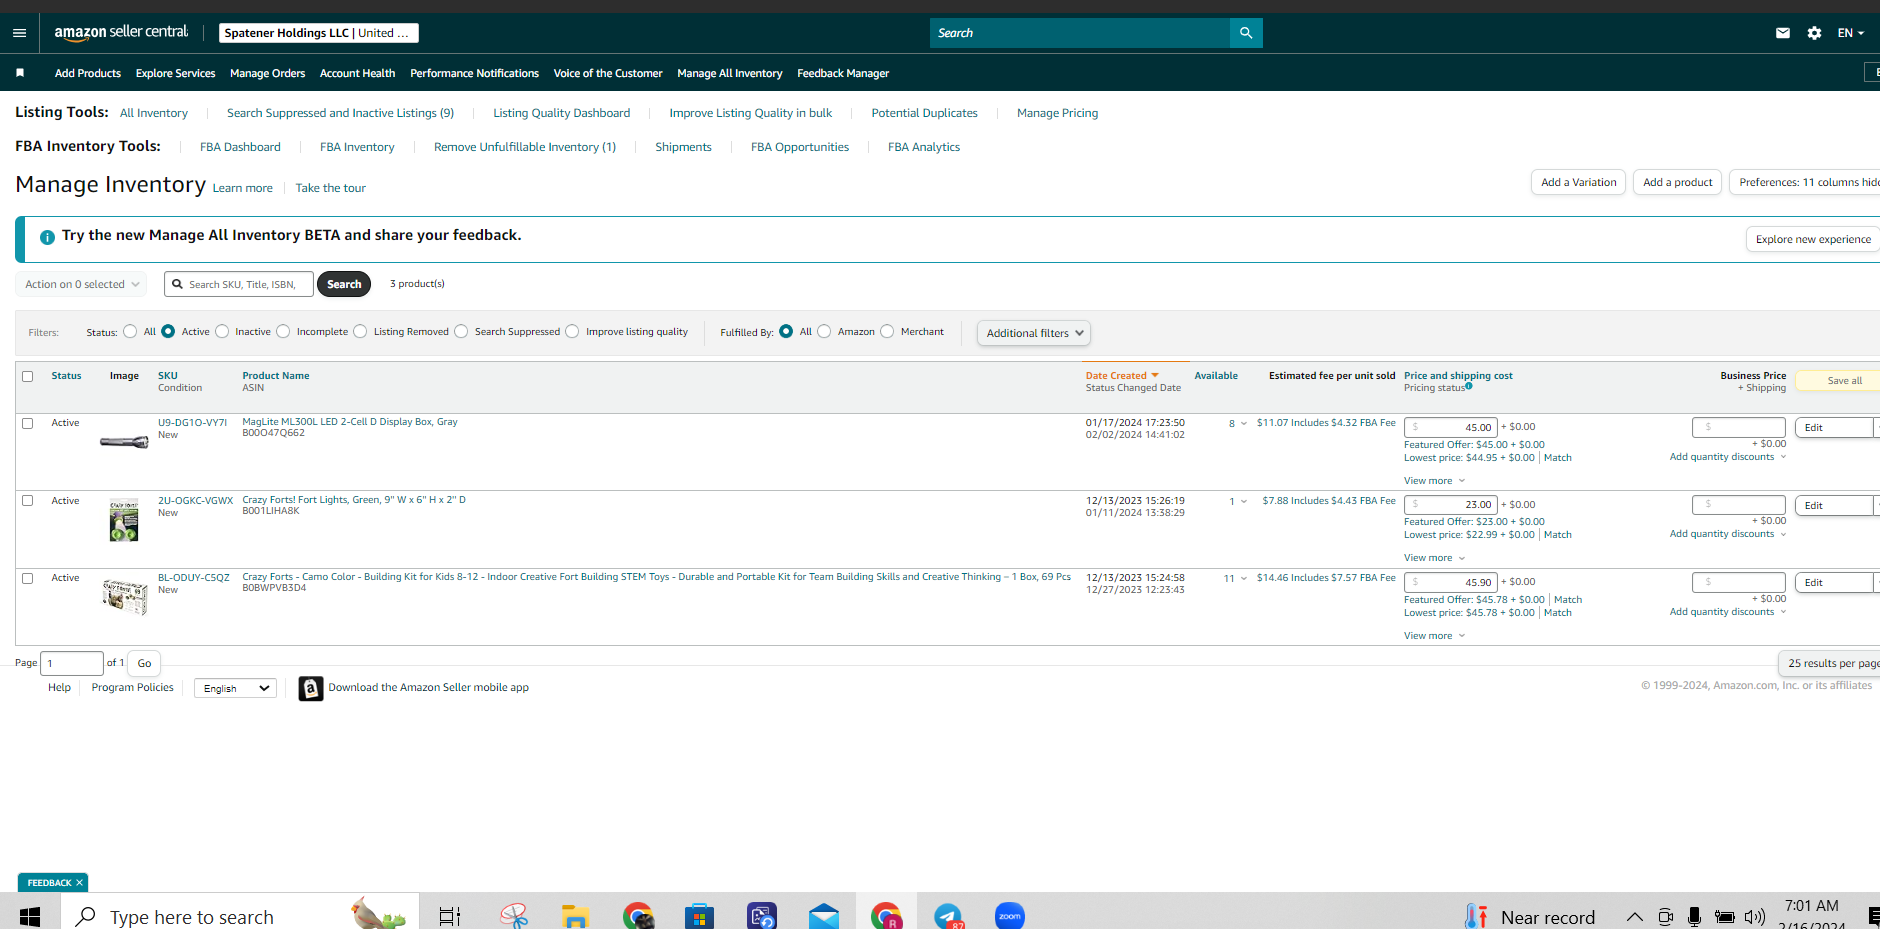Viewport: 1880px width, 929px height.
Task: Click the search magnifier button in header
Action: pyautogui.click(x=1246, y=33)
